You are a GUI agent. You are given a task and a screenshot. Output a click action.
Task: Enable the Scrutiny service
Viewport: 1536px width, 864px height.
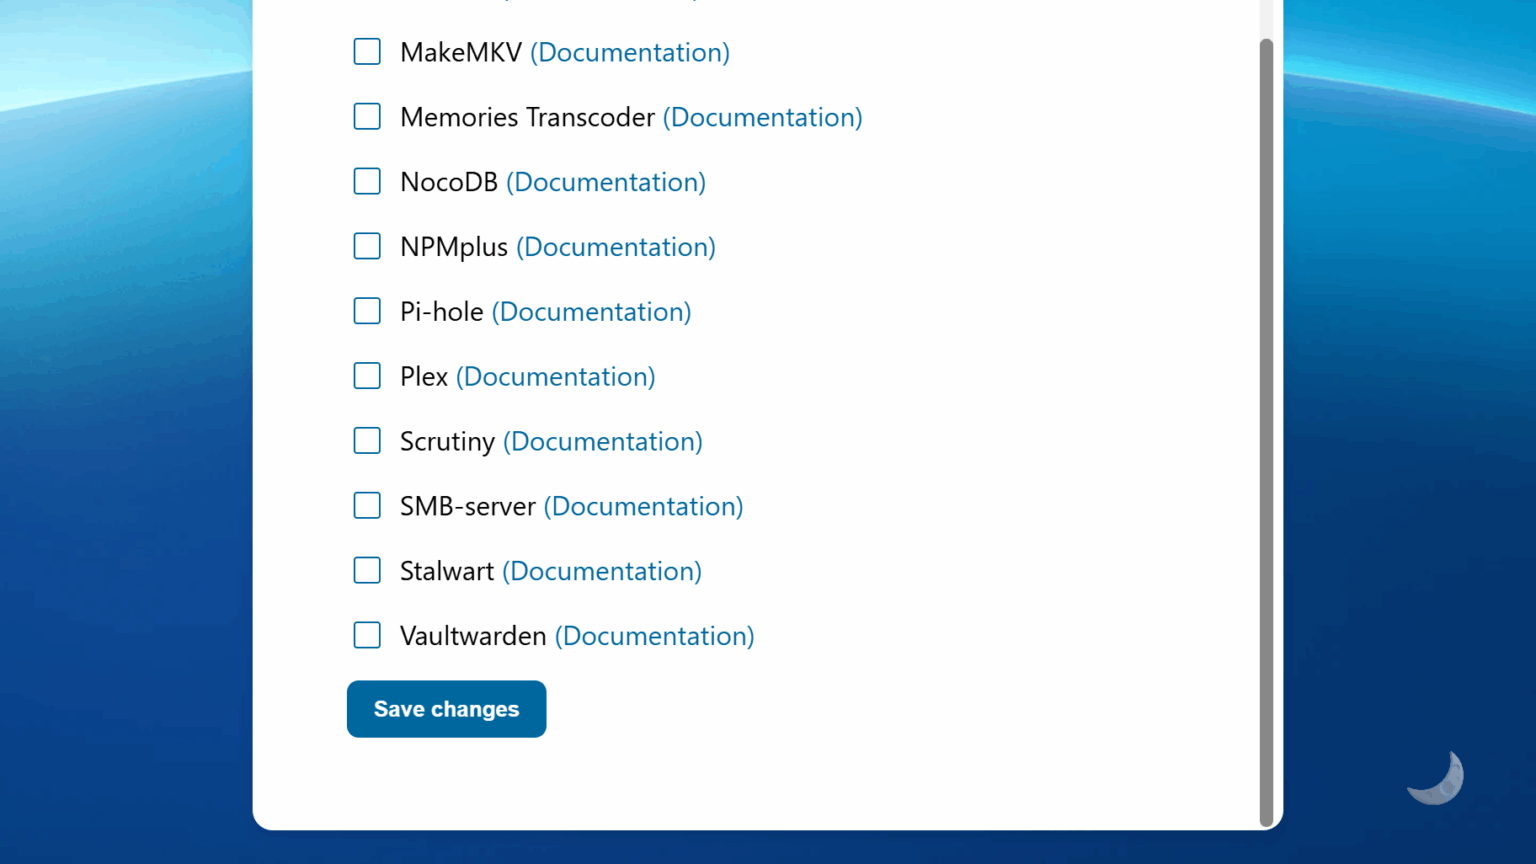point(367,440)
